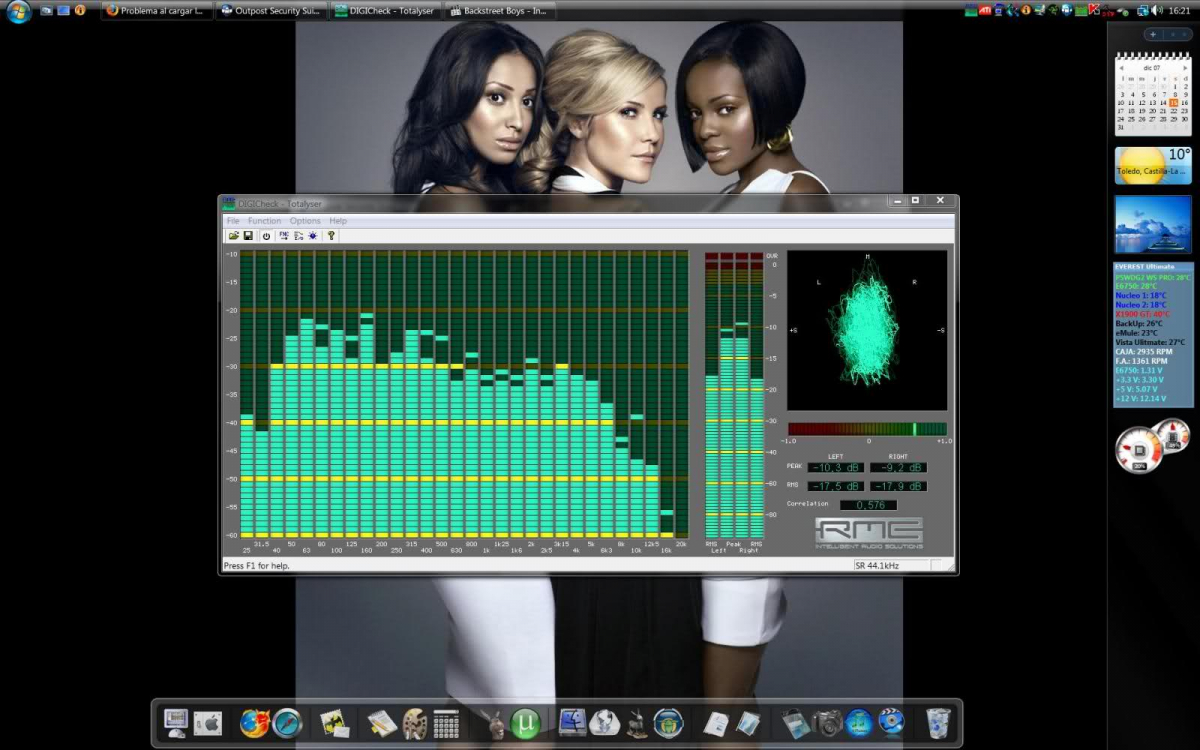Click the spectrum analyser bar display
Screen dimensions: 1200x750
pos(464,395)
